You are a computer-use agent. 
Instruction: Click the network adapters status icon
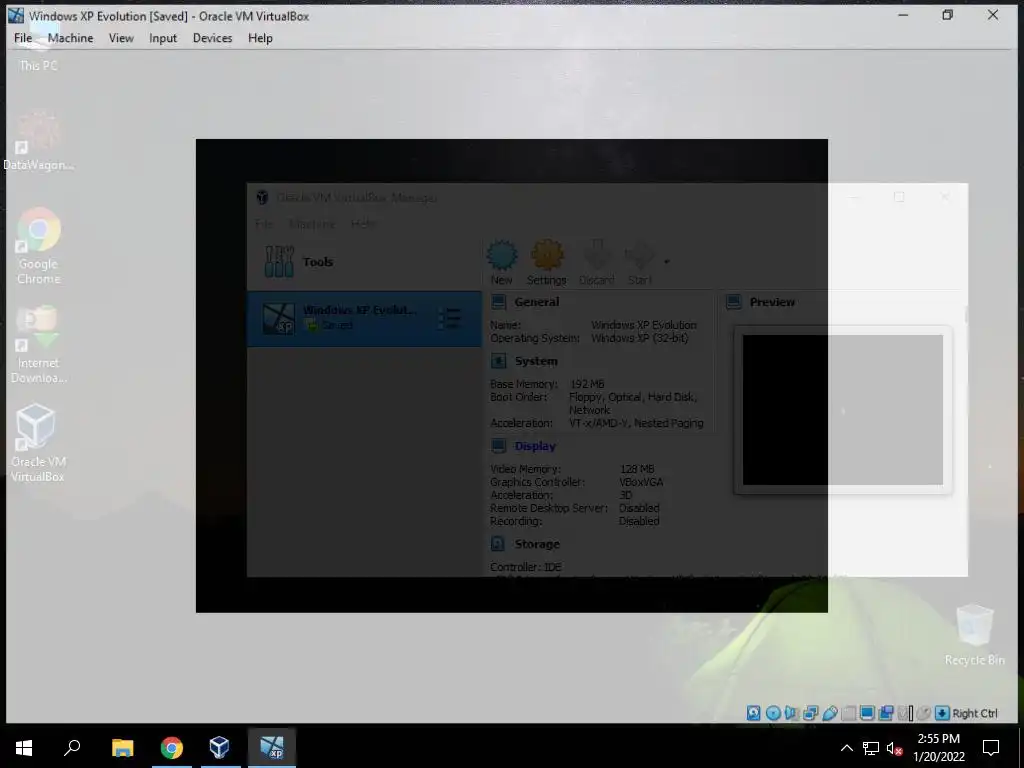810,713
